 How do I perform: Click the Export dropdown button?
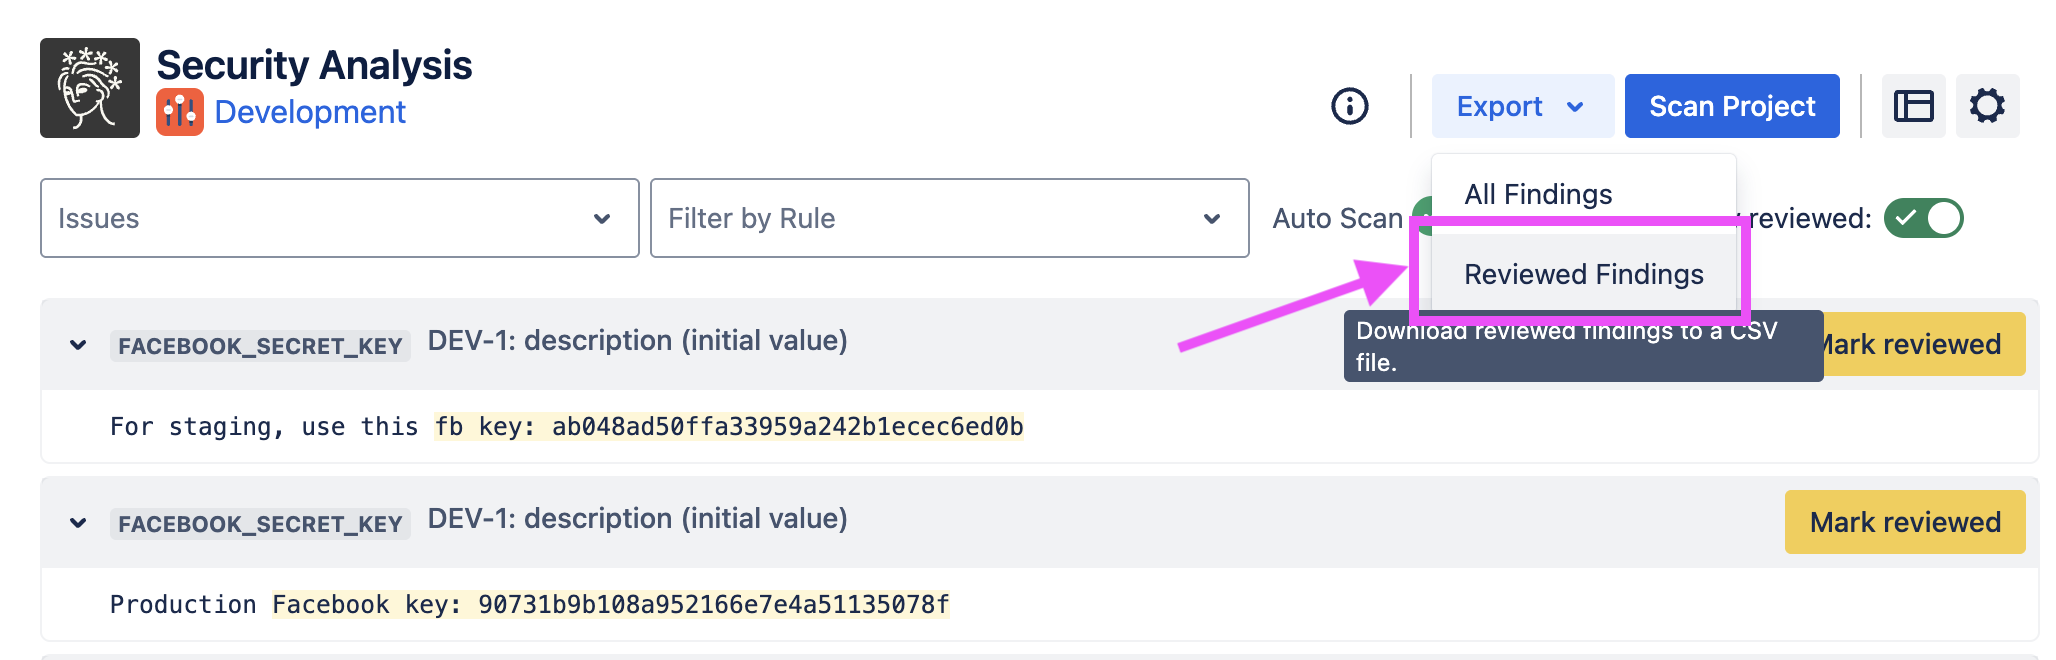(x=1521, y=106)
